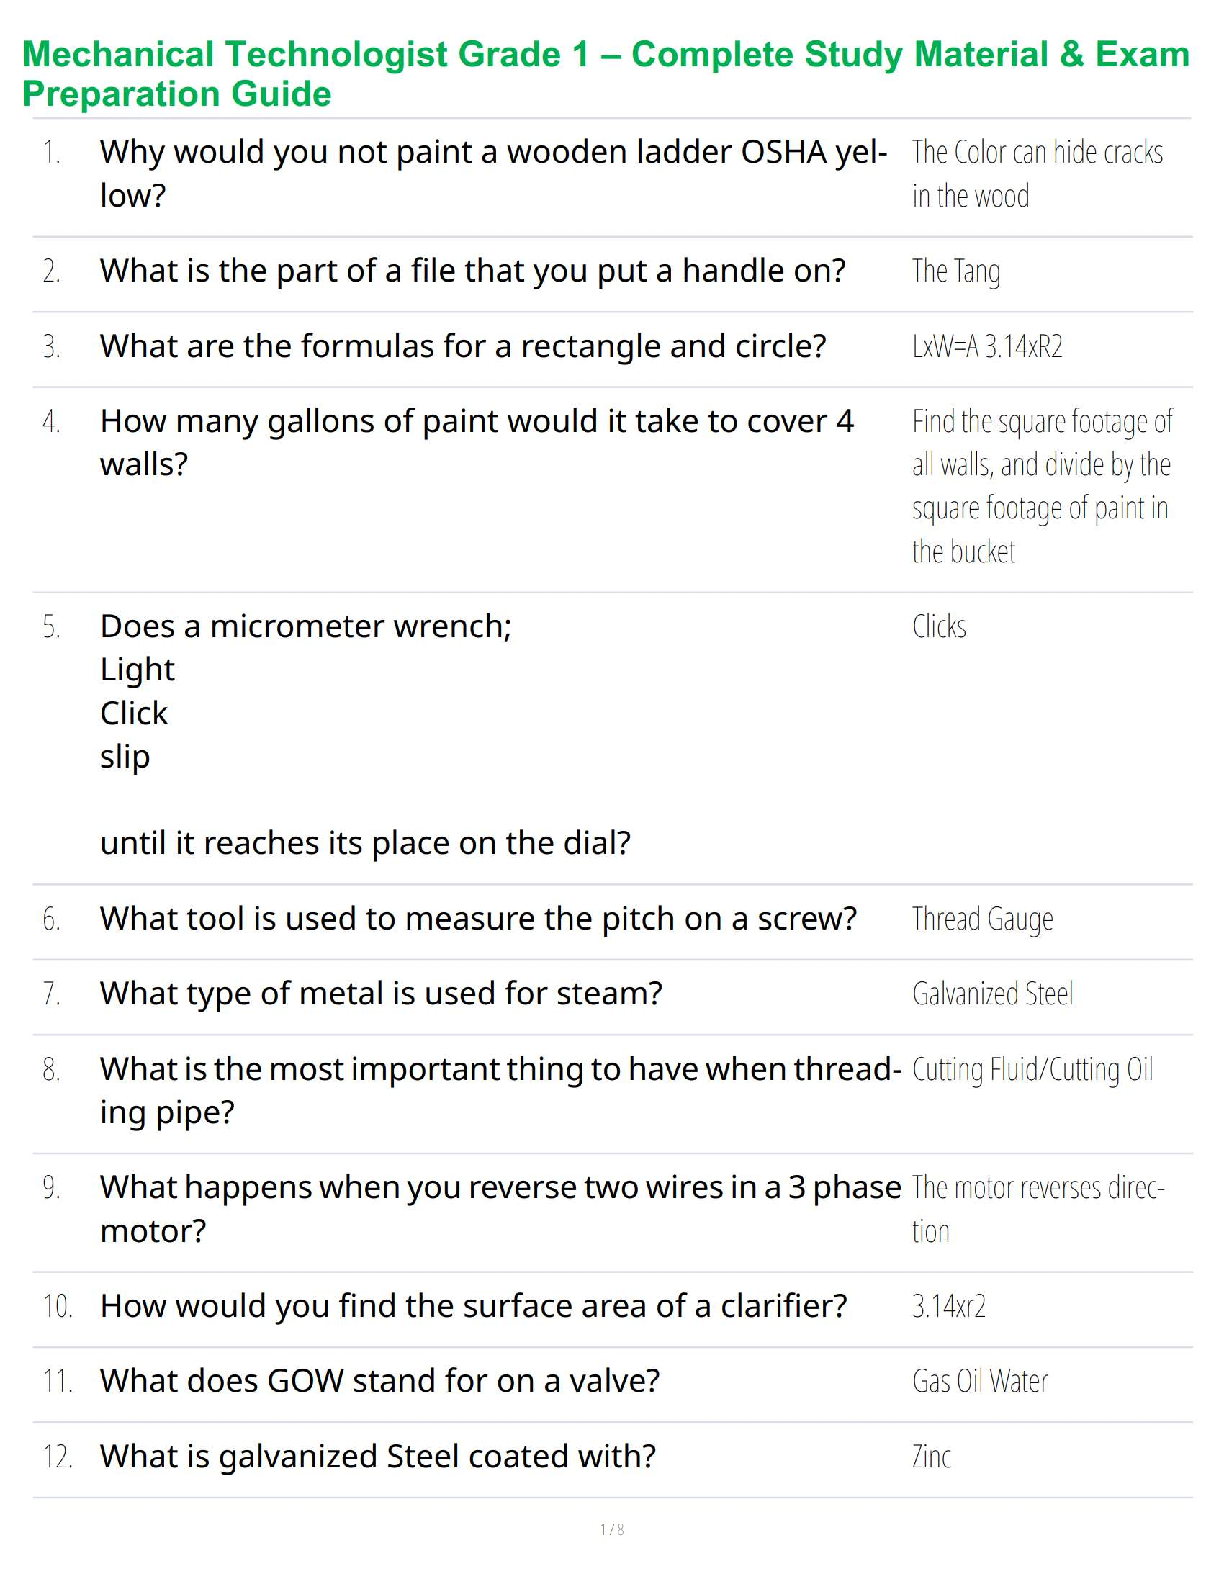This screenshot has width=1224, height=1584.
Task: Click the "The motor reverses direction" answer
Action: [1037, 1208]
